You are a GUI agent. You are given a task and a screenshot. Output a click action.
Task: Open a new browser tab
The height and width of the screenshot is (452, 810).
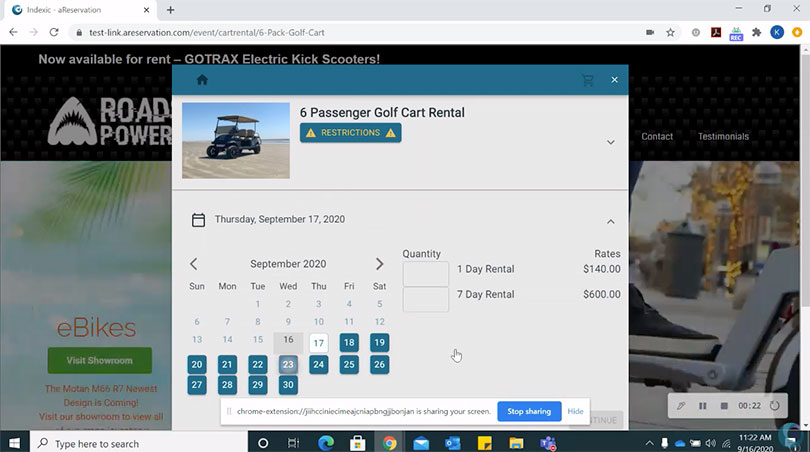[x=170, y=10]
